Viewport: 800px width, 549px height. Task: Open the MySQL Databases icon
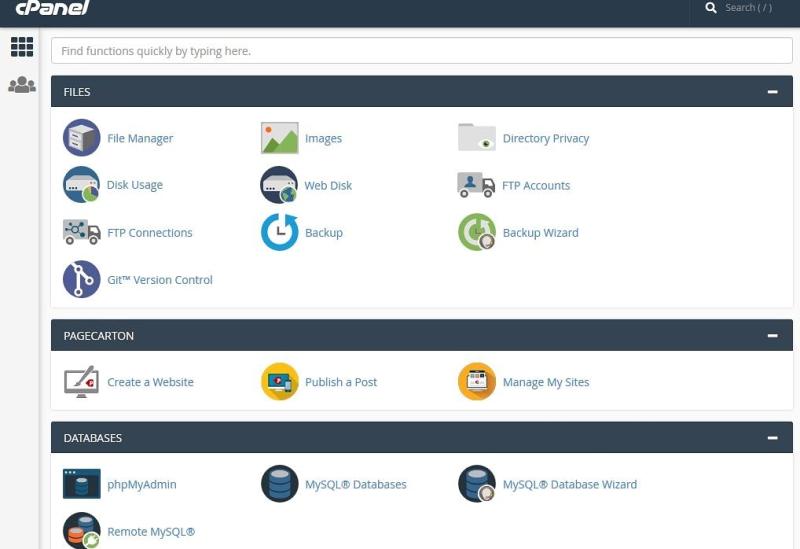(x=280, y=484)
